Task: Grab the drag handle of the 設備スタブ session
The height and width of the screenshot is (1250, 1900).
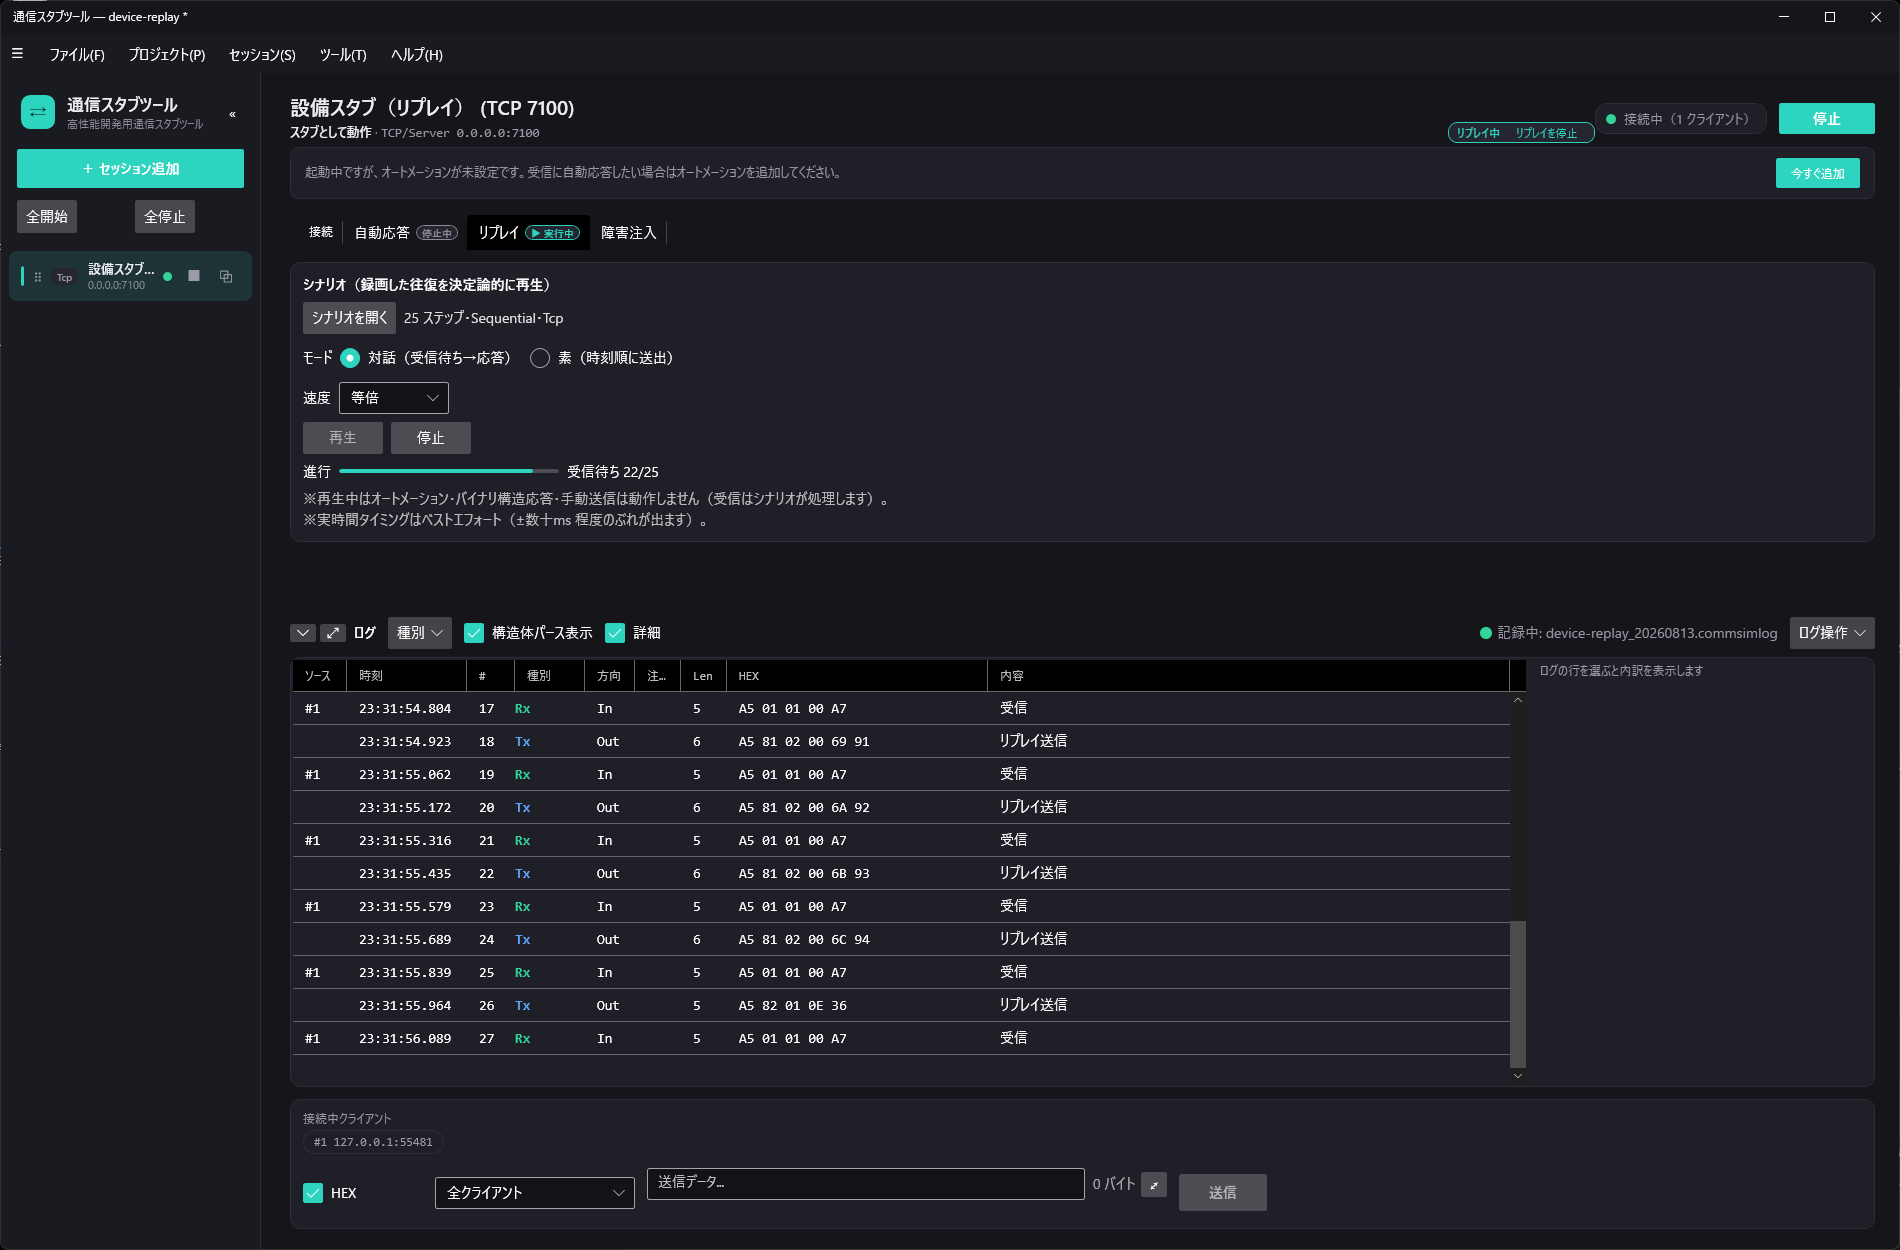Action: coord(38,277)
